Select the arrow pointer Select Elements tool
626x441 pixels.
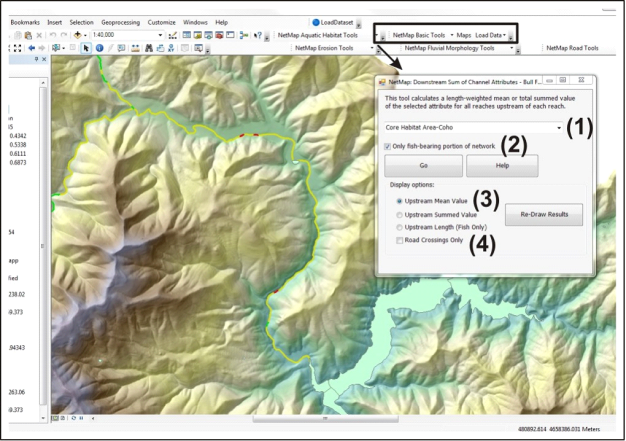point(84,47)
